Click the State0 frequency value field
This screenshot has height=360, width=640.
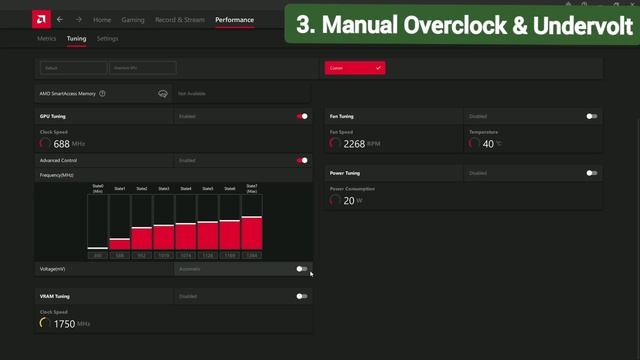tap(98, 256)
